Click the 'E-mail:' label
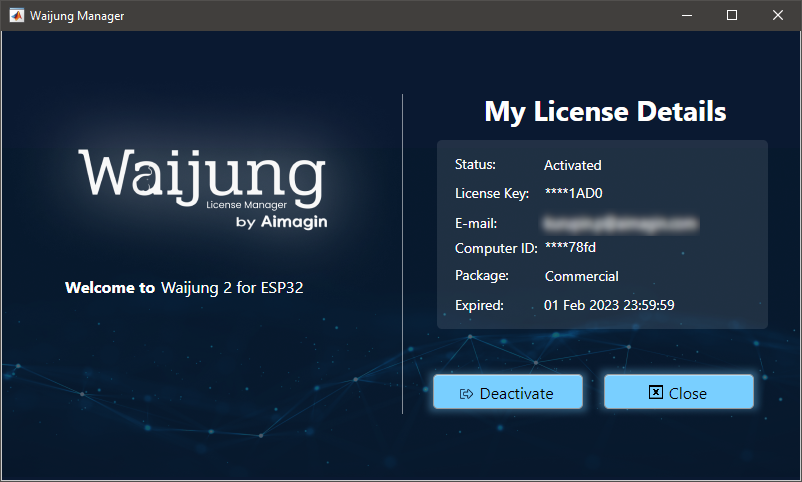The image size is (802, 482). coord(476,224)
